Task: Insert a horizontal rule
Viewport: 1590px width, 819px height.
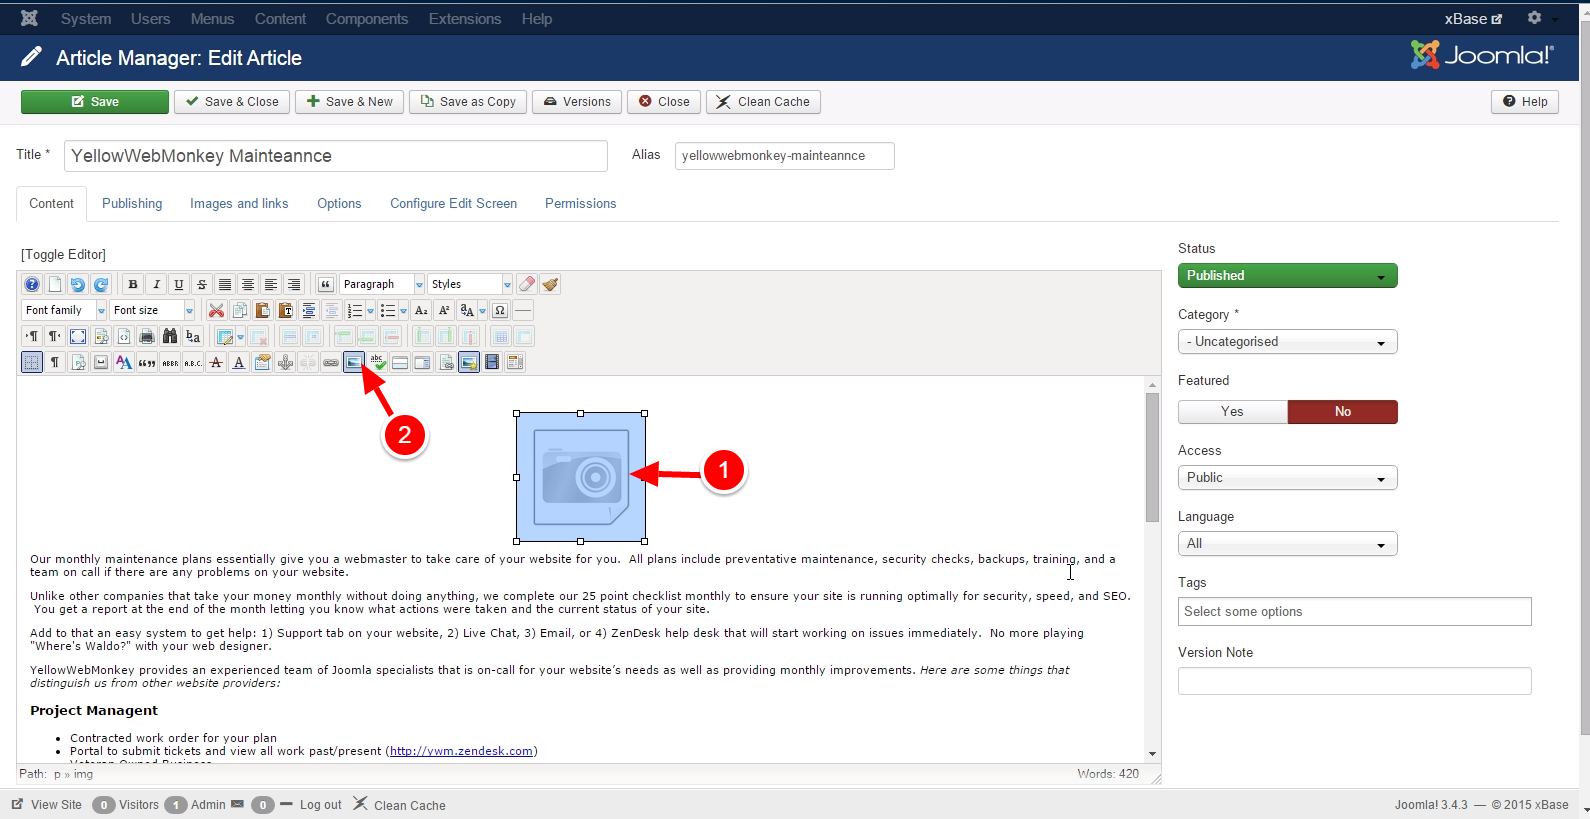Action: pos(523,310)
